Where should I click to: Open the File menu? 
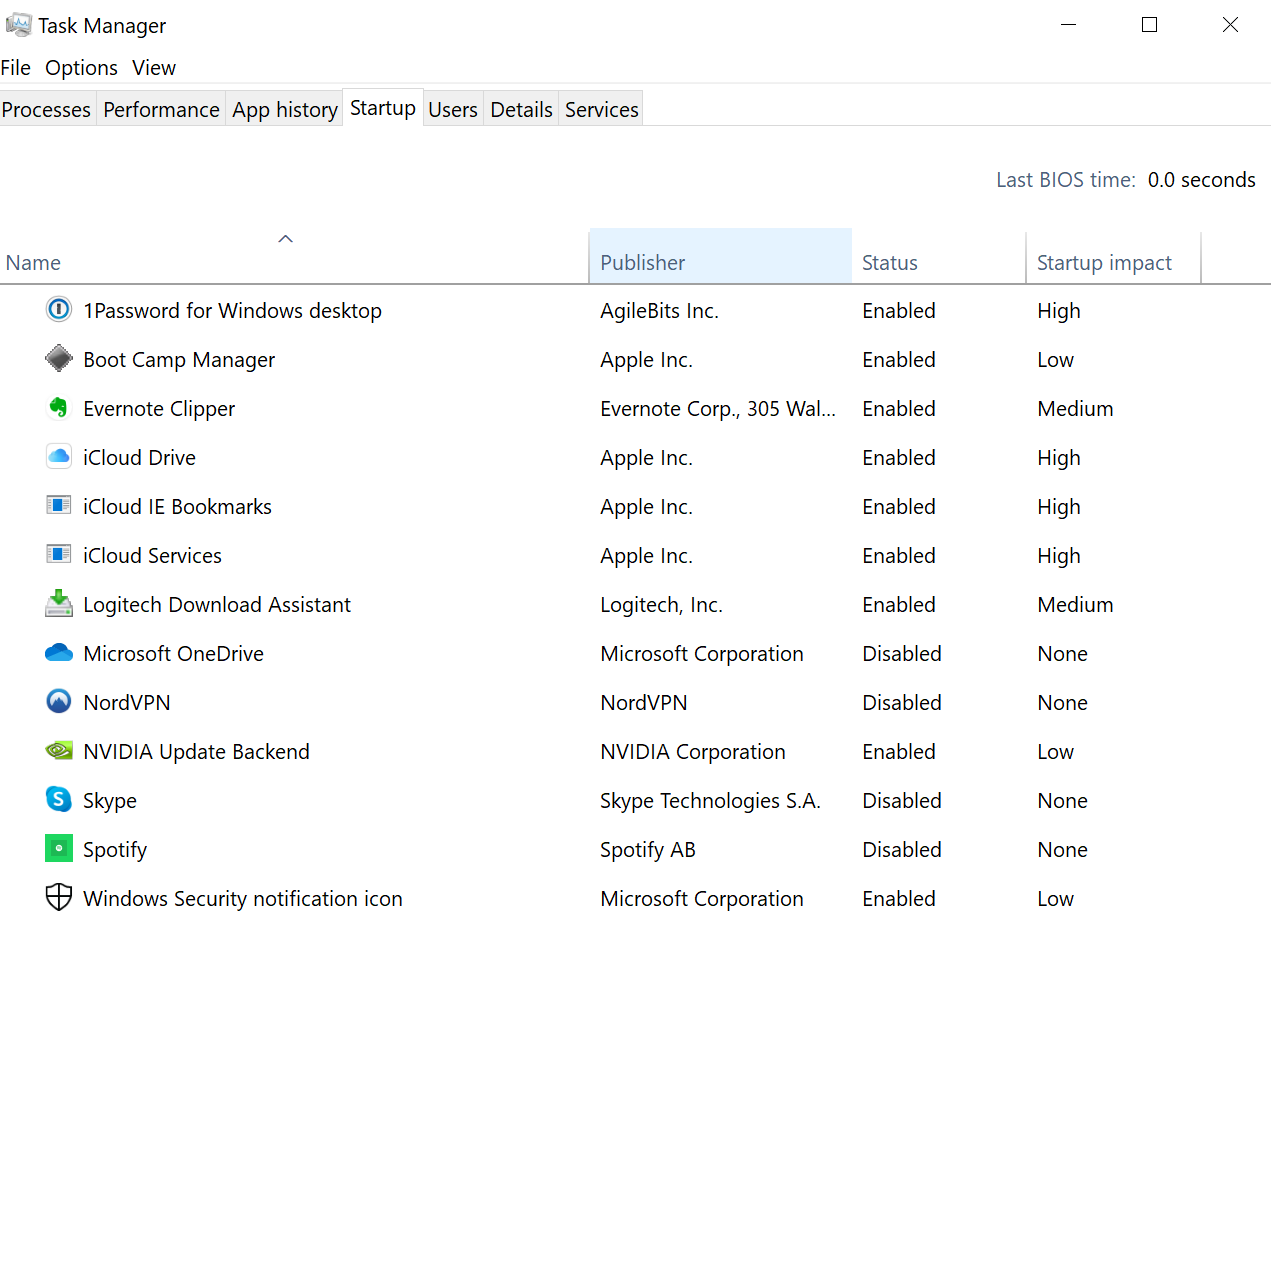click(x=16, y=68)
